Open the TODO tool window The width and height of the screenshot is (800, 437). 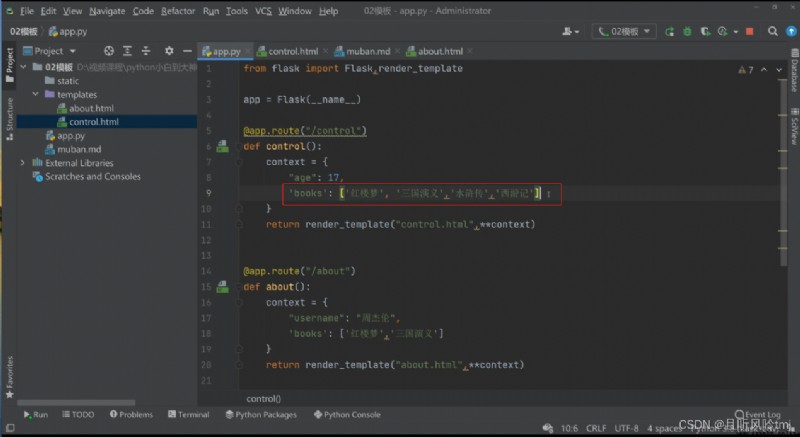(78, 415)
